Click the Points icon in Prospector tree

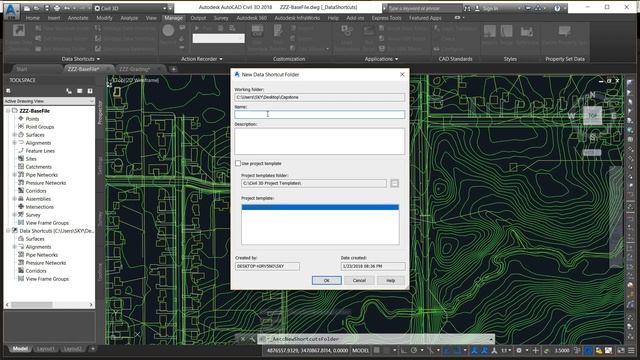tap(21, 119)
